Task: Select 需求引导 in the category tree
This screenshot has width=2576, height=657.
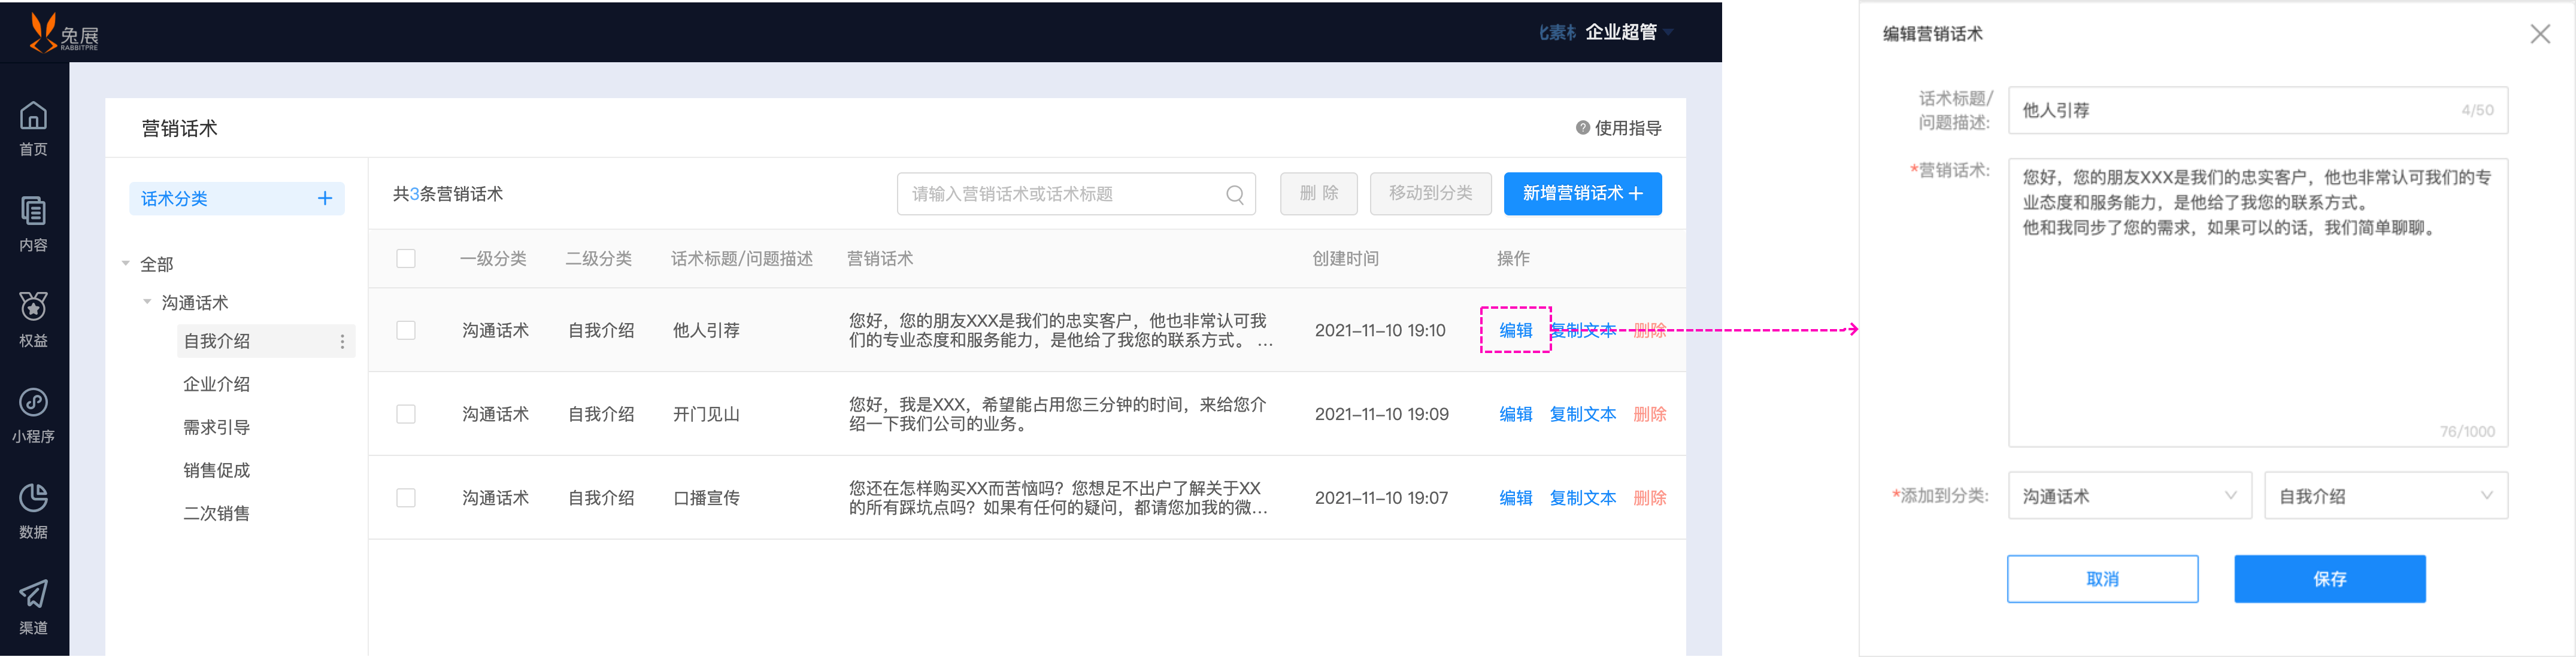Action: pos(217,427)
